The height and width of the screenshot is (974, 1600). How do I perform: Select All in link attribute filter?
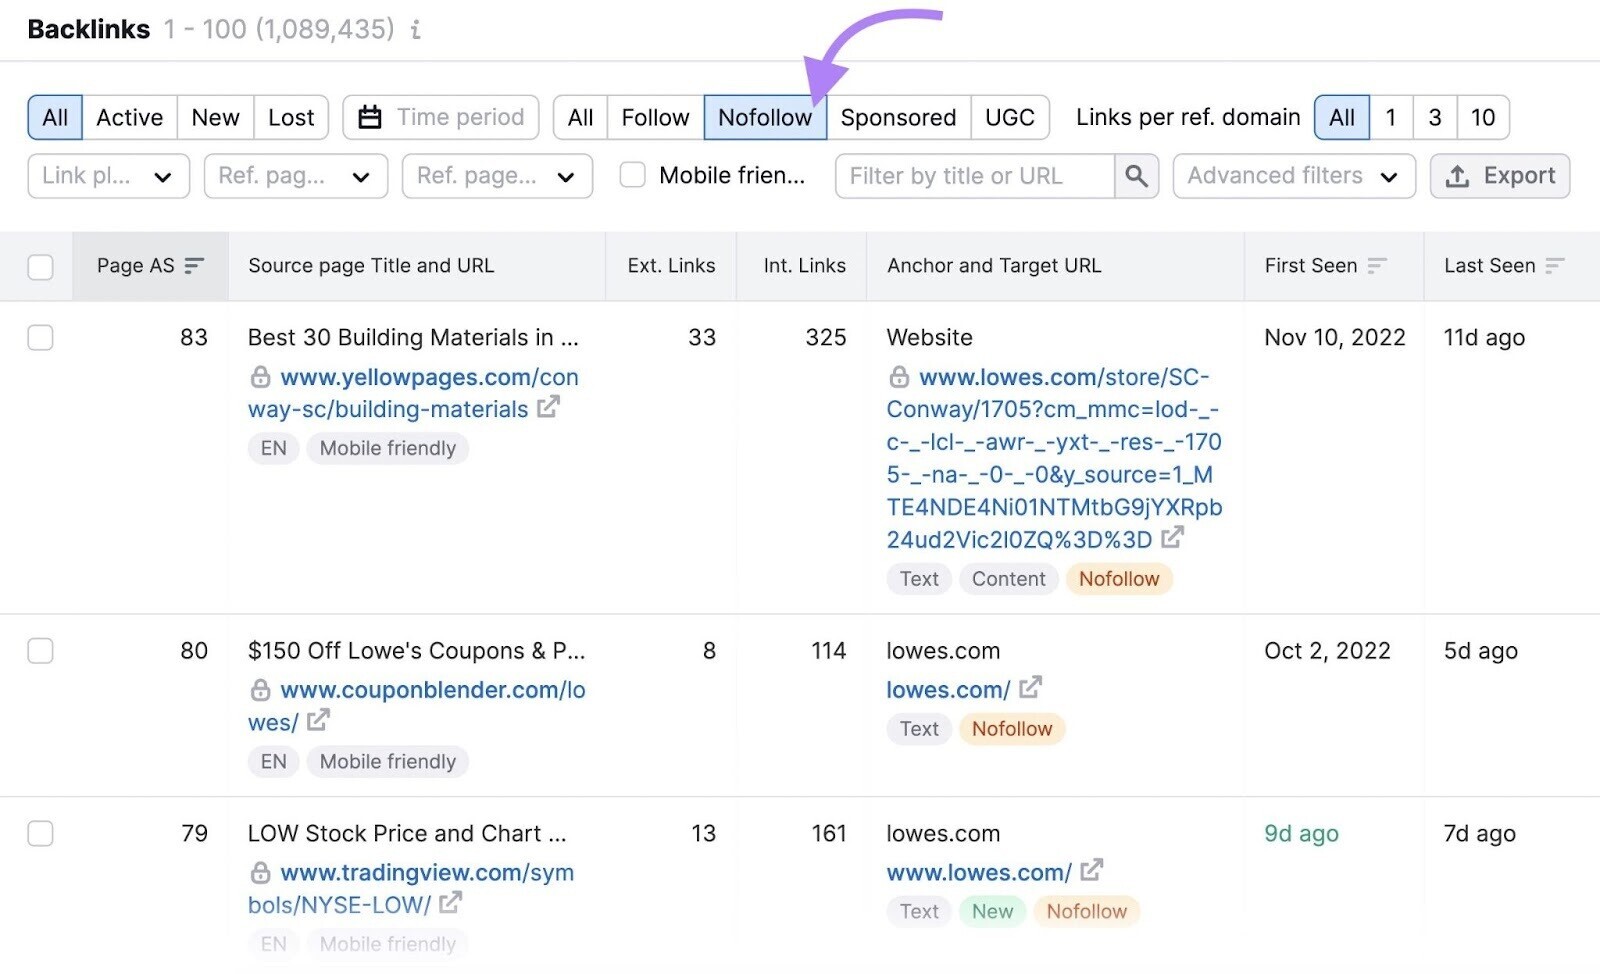pos(580,117)
